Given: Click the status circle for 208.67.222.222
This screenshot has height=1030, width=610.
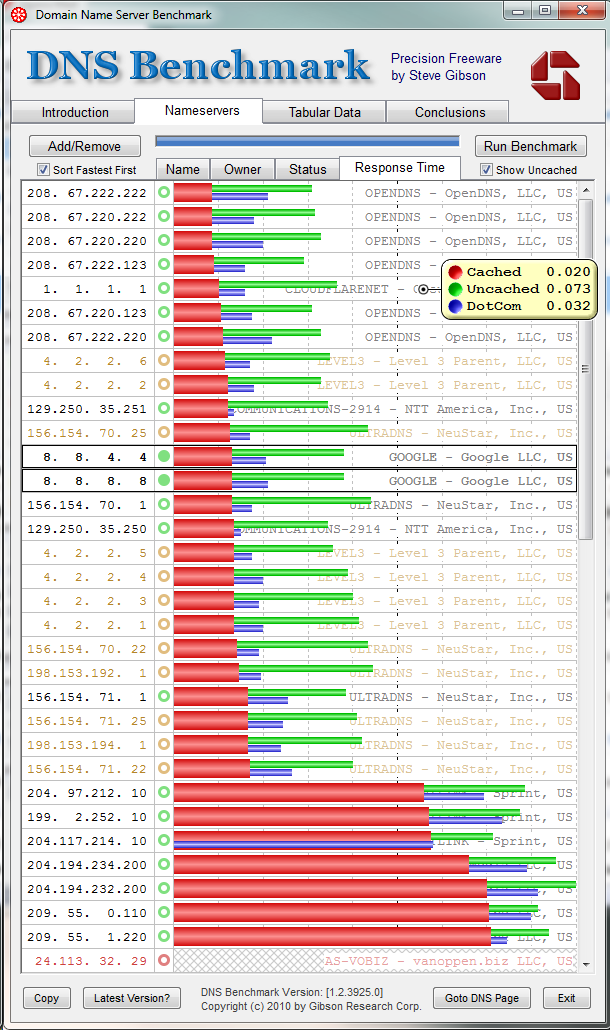Looking at the screenshot, I should coord(163,192).
